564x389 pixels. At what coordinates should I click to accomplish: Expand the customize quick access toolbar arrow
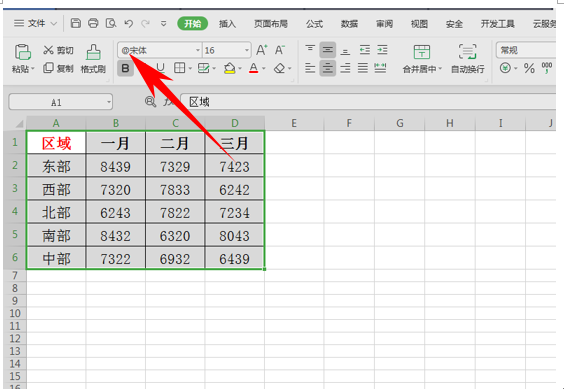163,24
